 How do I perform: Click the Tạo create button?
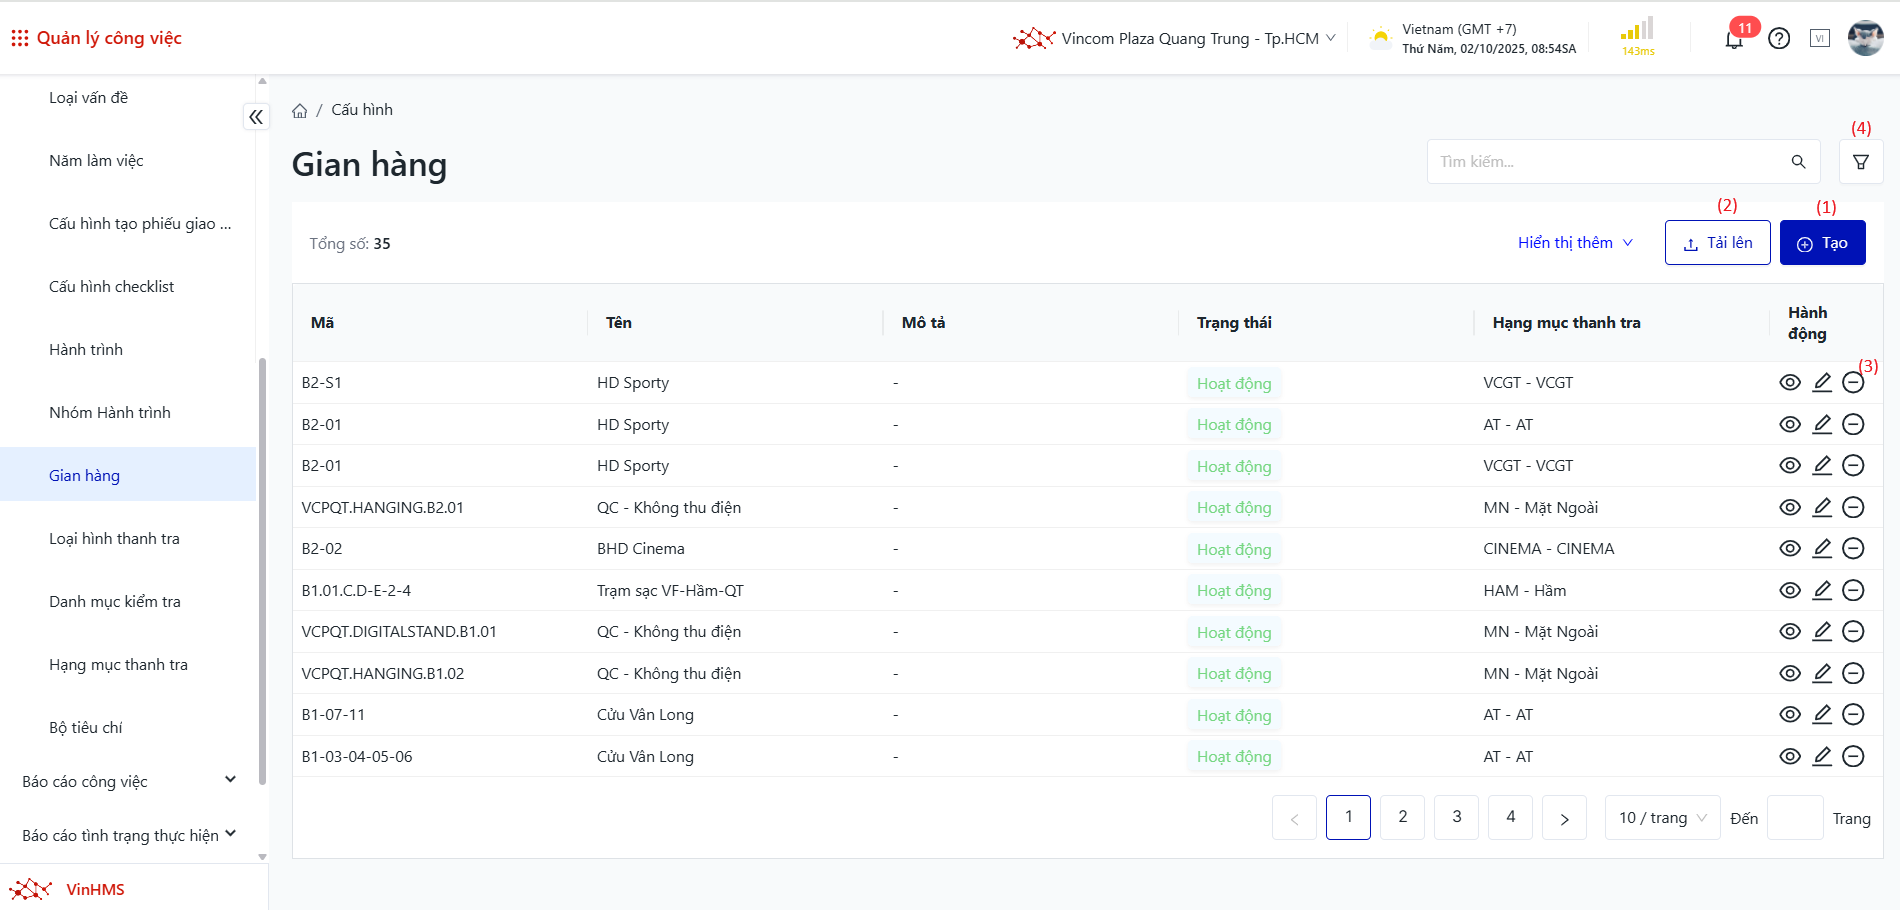1822,243
